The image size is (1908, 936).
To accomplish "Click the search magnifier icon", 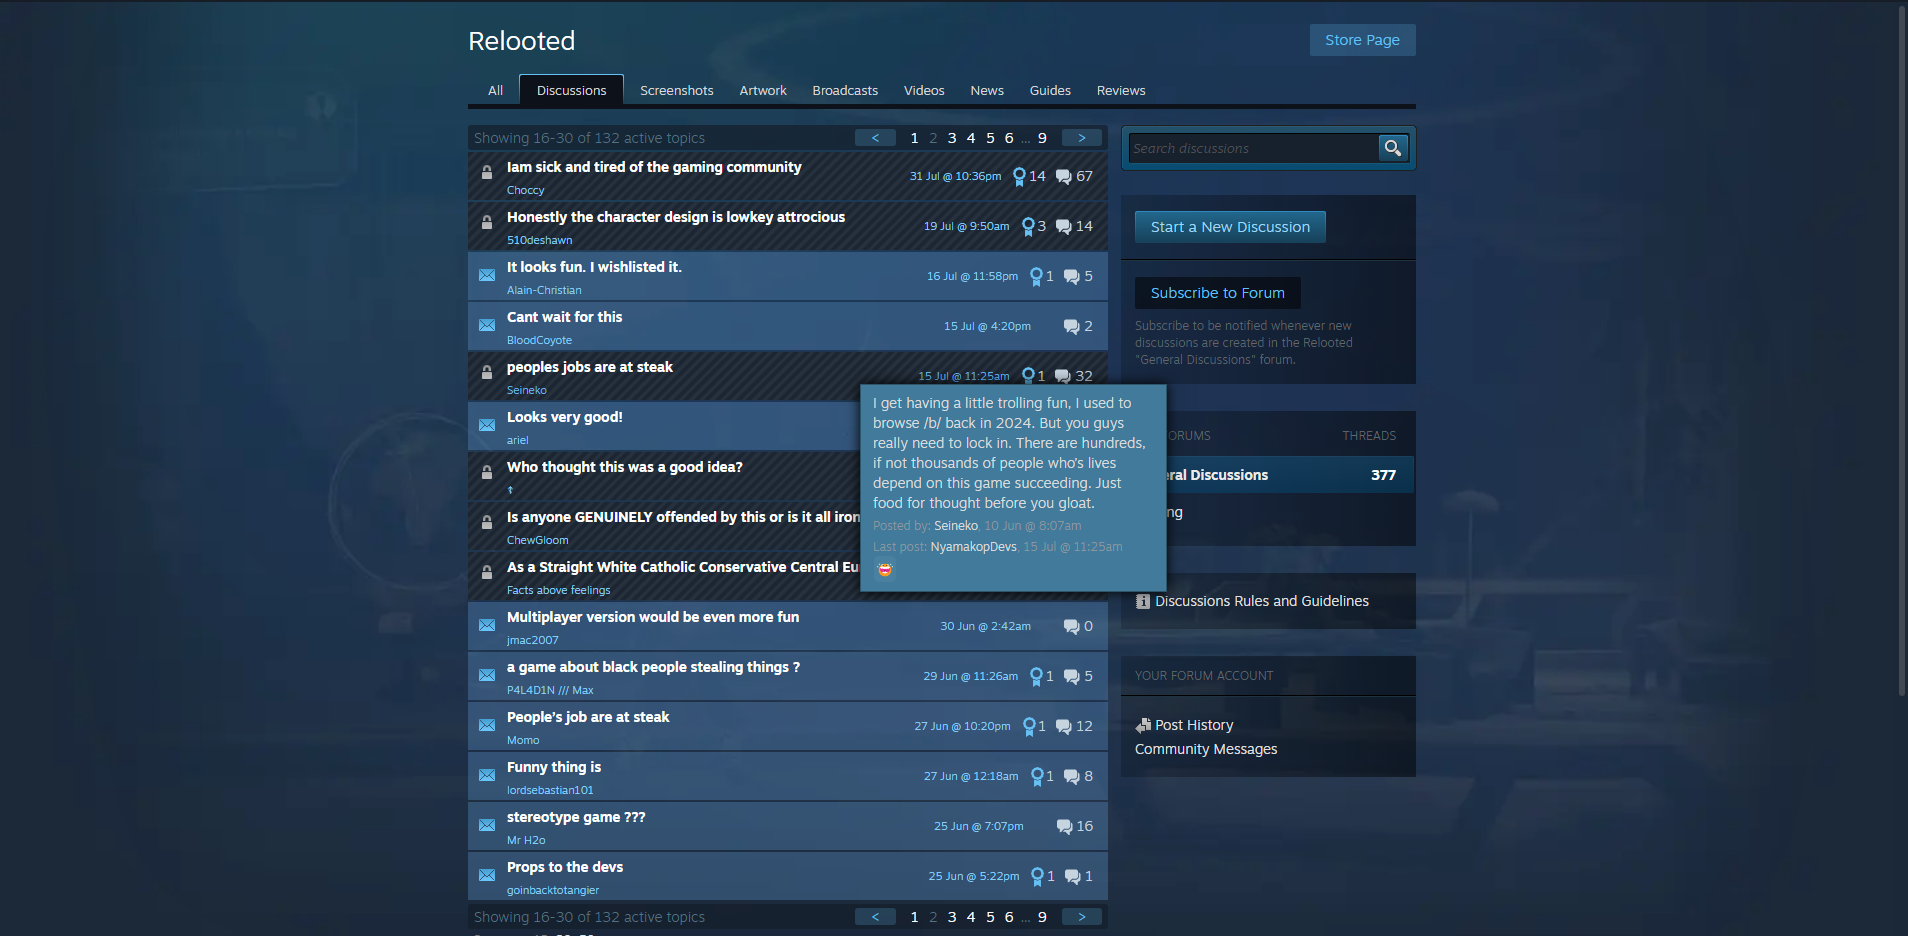I will pyautogui.click(x=1392, y=148).
